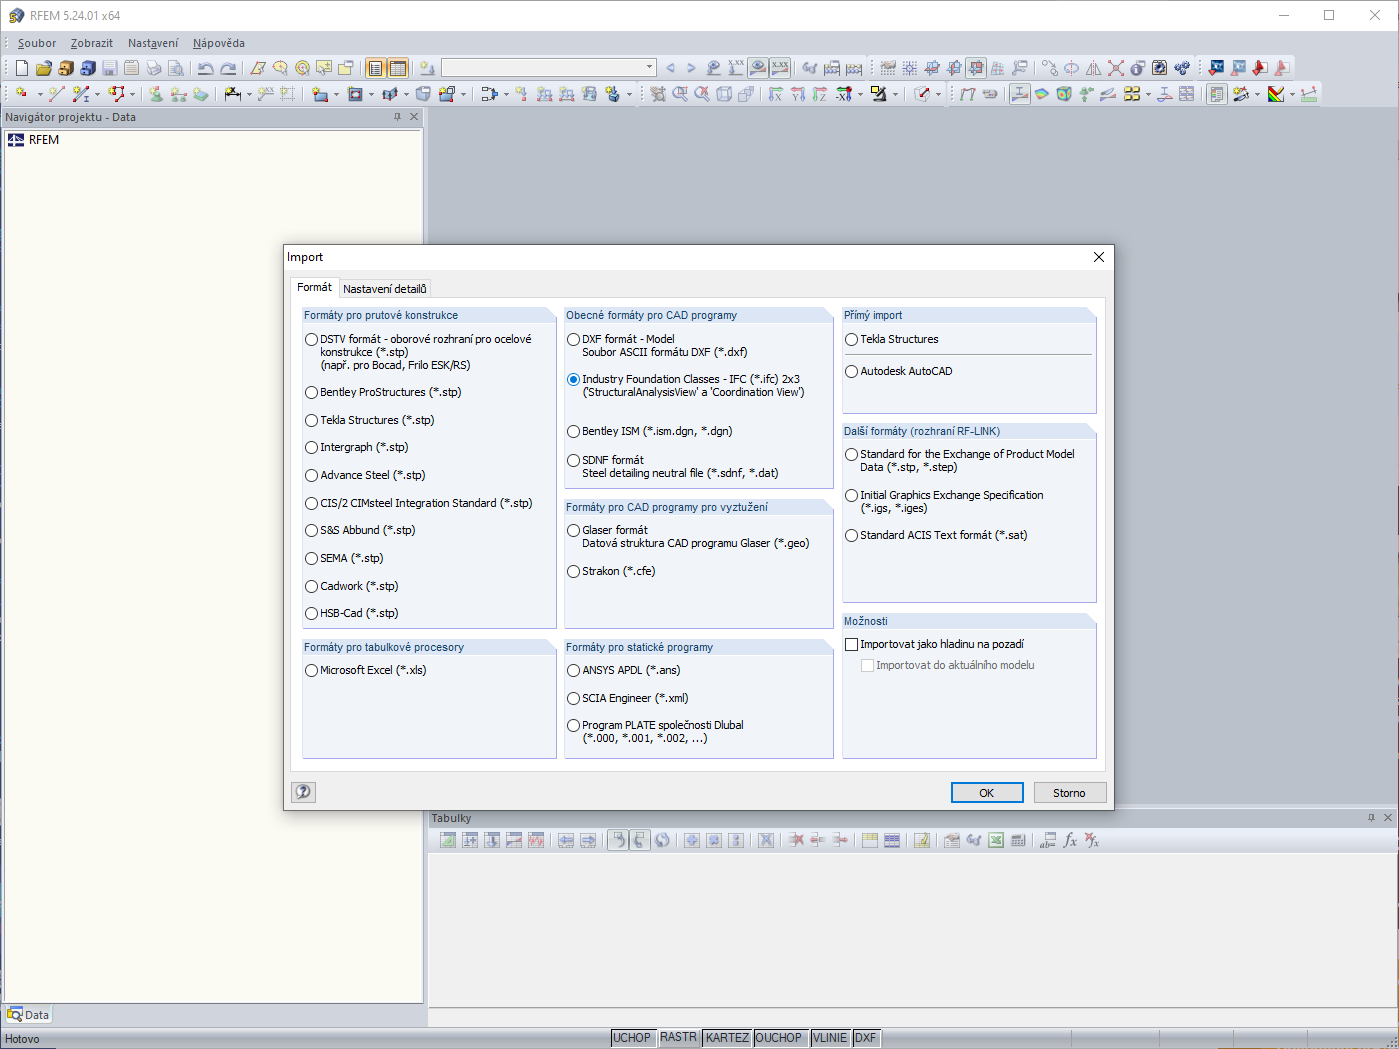Image resolution: width=1399 pixels, height=1049 pixels.
Task: Open a new model with the New icon
Action: [20, 67]
